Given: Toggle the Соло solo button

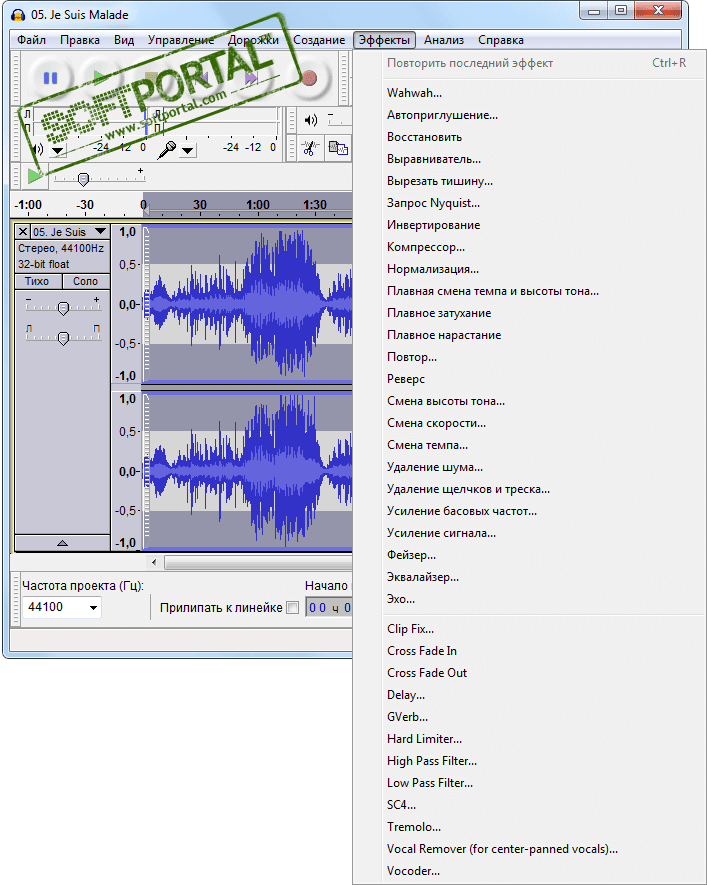Looking at the screenshot, I should [x=85, y=281].
